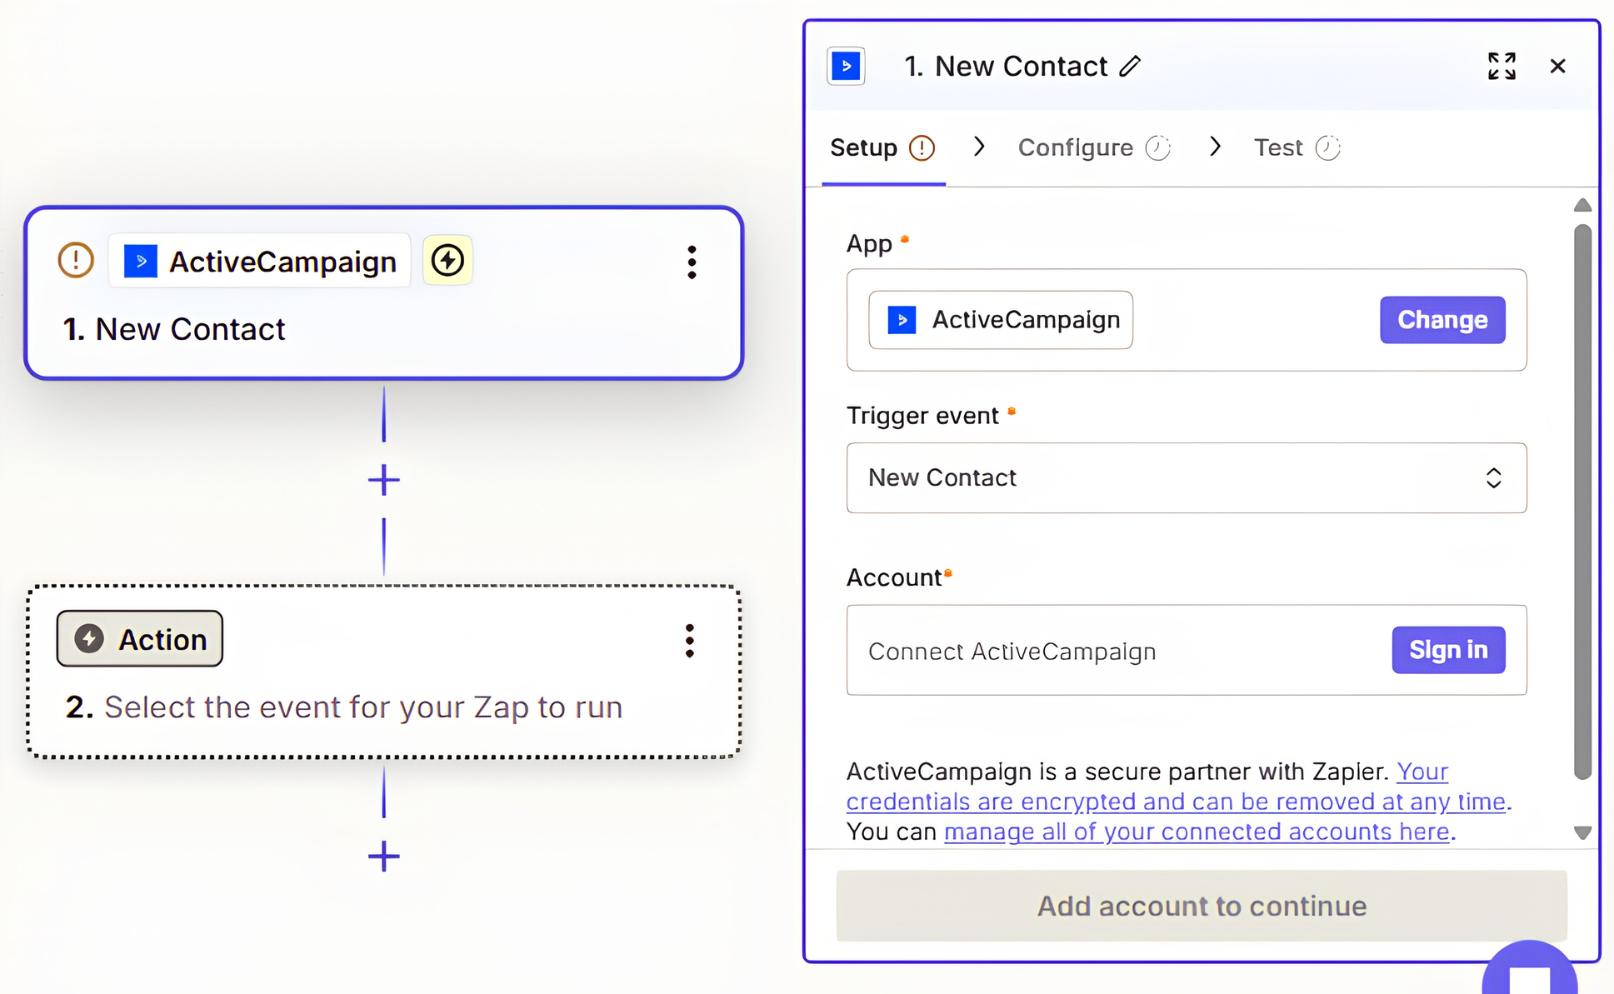
Task: Click the ActiveCampaign chip in the App field
Action: pos(1000,320)
